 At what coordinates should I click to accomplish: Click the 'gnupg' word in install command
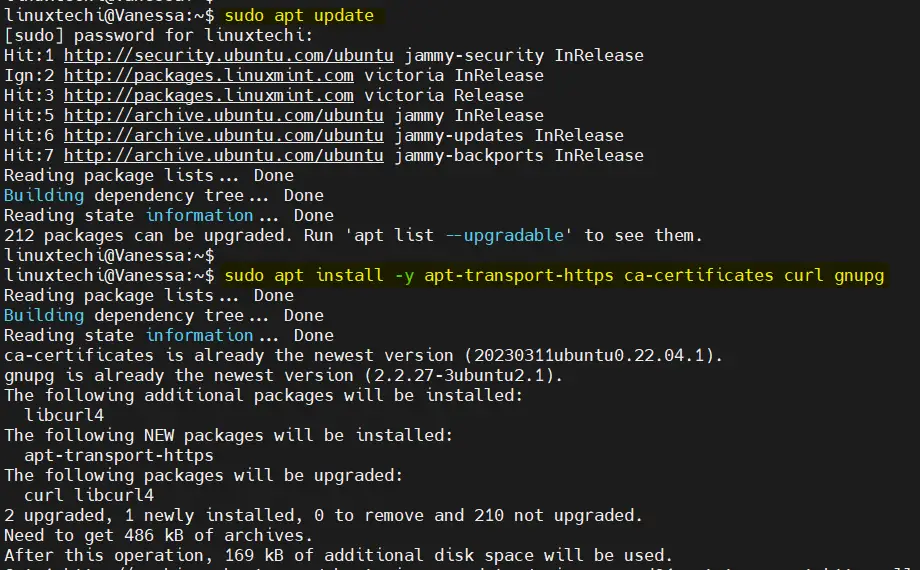(859, 275)
